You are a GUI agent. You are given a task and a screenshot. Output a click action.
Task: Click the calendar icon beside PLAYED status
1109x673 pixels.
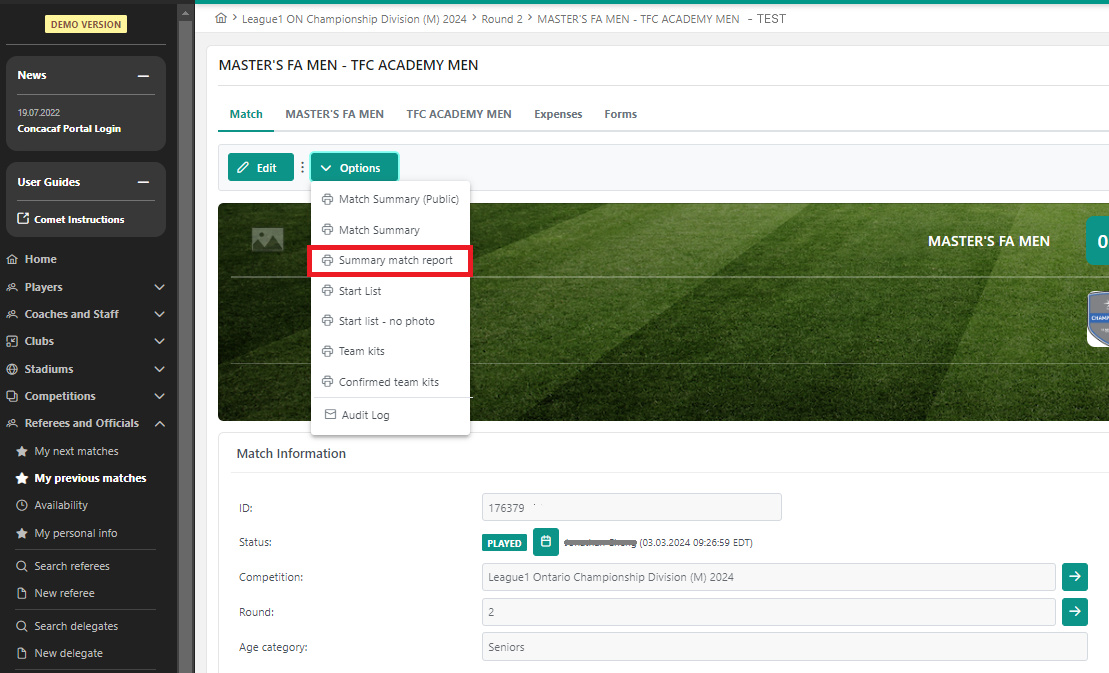coord(545,542)
